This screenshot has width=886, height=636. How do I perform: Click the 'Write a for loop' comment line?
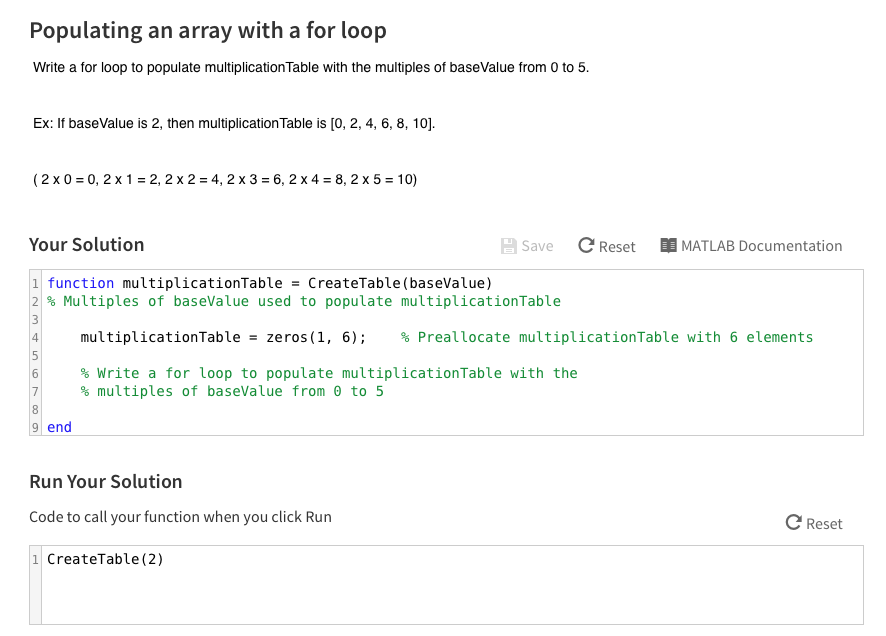tap(329, 373)
